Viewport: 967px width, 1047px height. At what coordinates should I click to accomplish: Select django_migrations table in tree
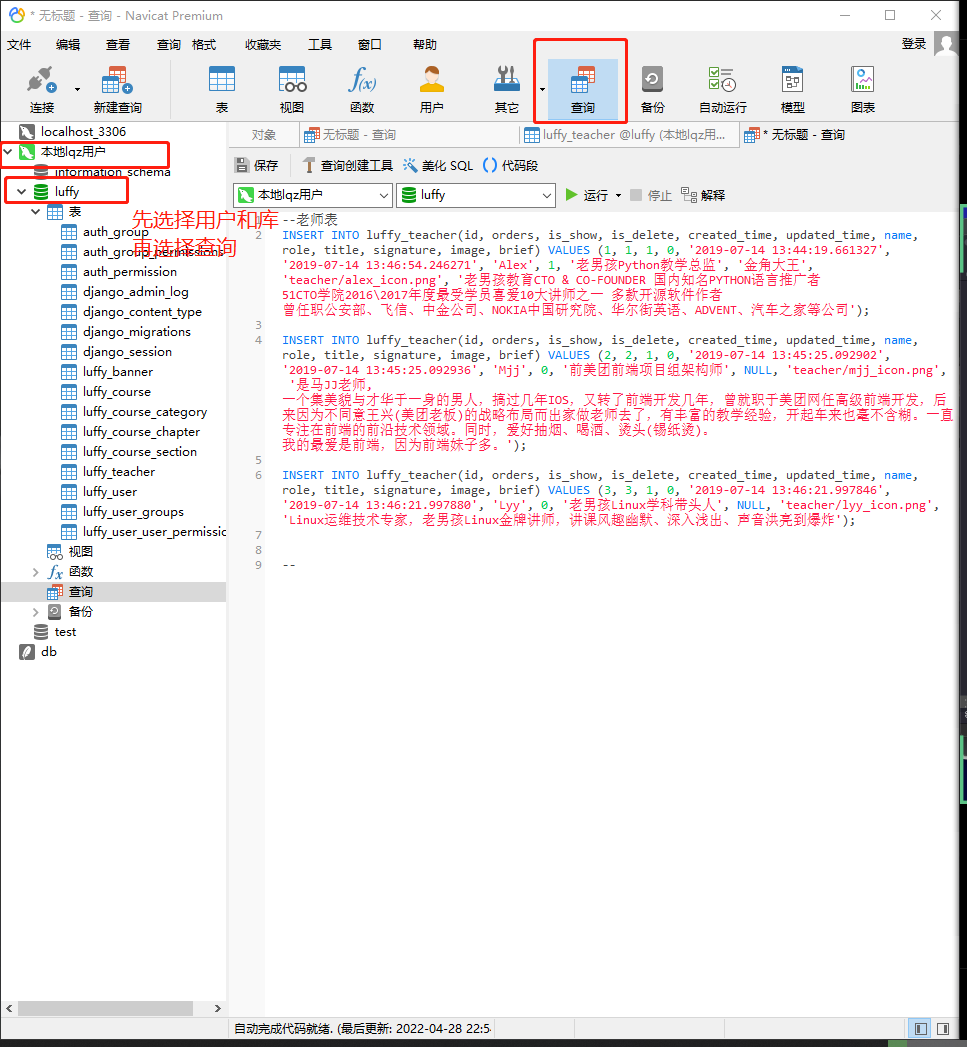pos(137,332)
